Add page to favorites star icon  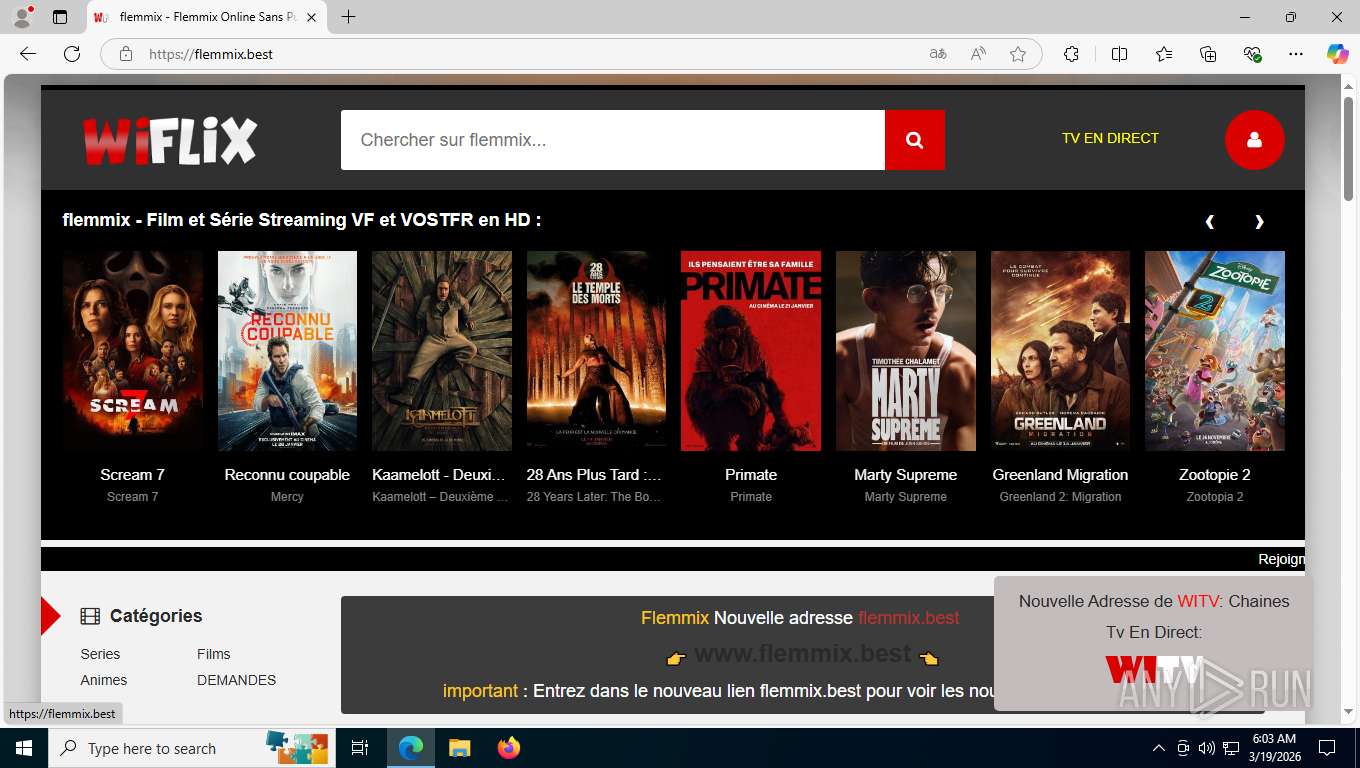click(x=1018, y=54)
